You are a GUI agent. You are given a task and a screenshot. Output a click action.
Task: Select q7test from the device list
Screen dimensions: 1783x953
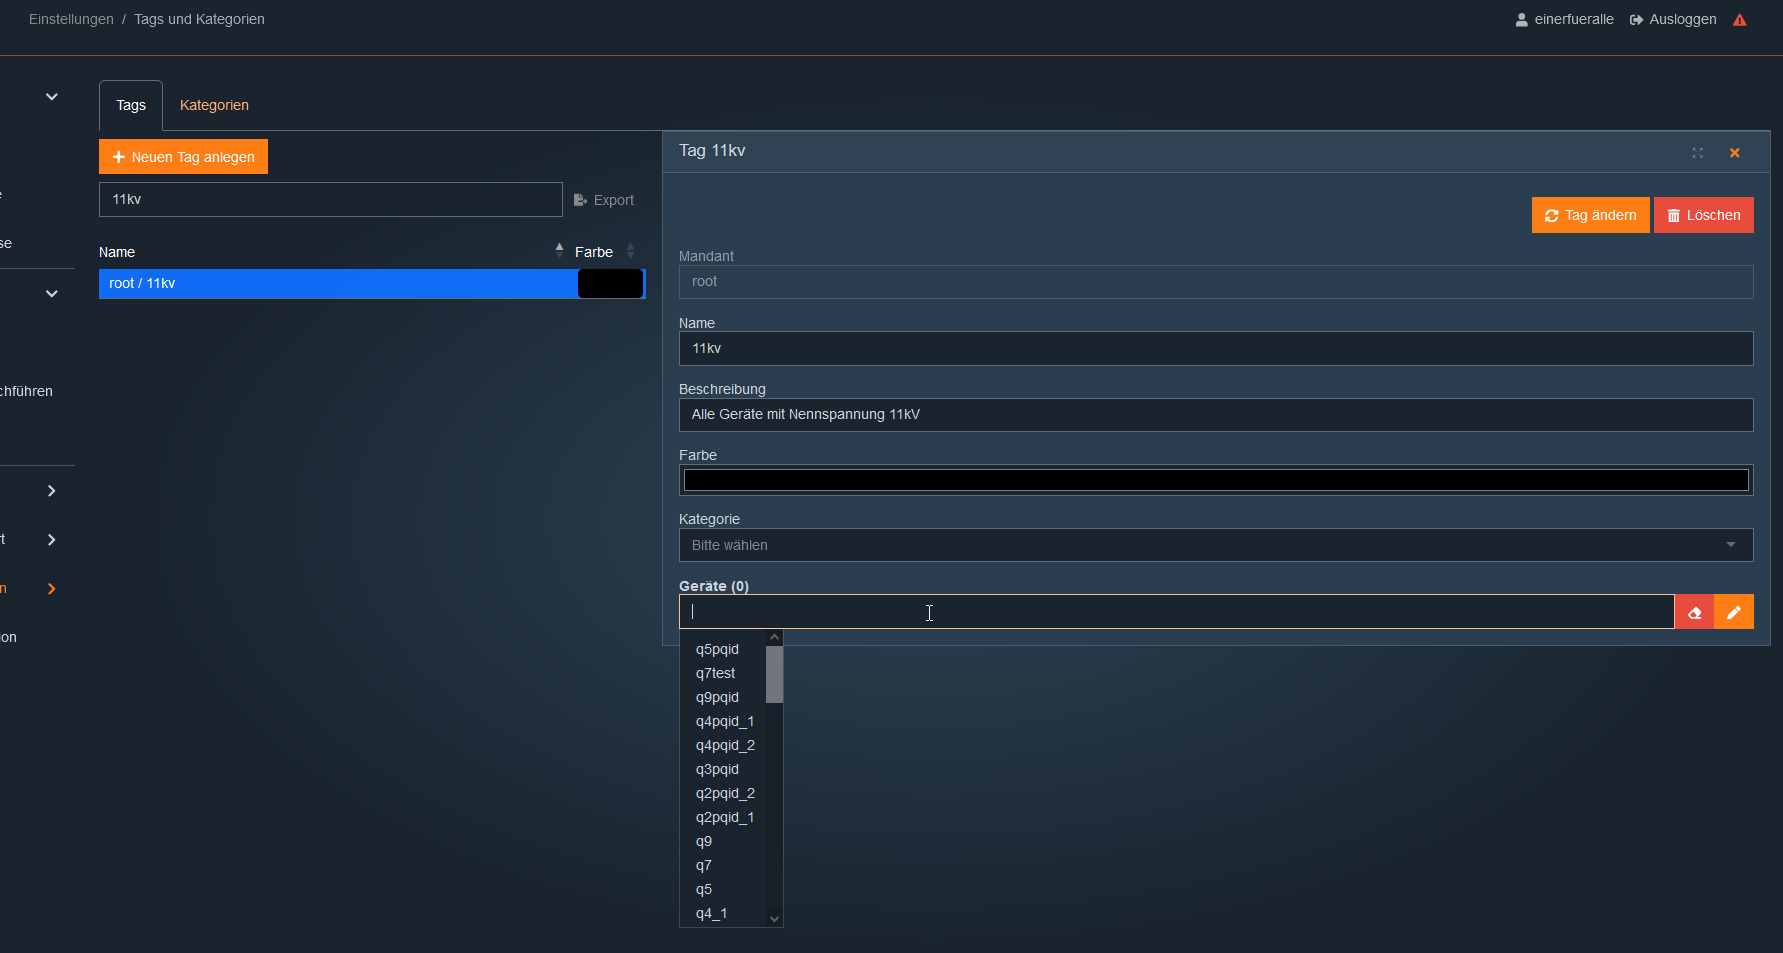click(x=715, y=673)
